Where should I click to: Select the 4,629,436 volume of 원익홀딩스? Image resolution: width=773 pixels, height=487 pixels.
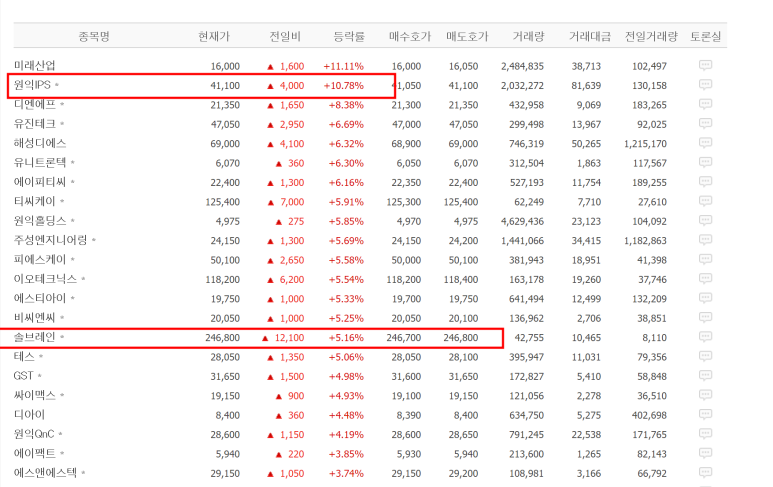click(x=523, y=221)
